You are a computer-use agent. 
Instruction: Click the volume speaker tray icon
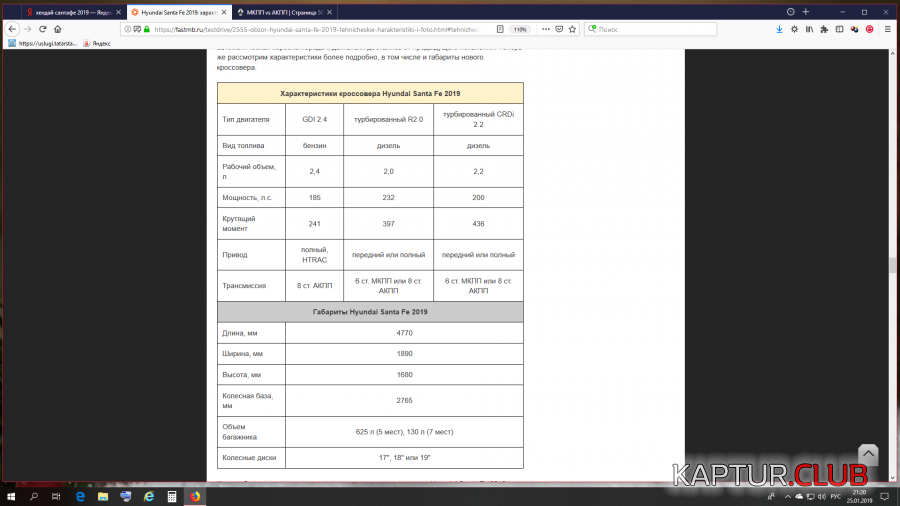[x=821, y=497]
